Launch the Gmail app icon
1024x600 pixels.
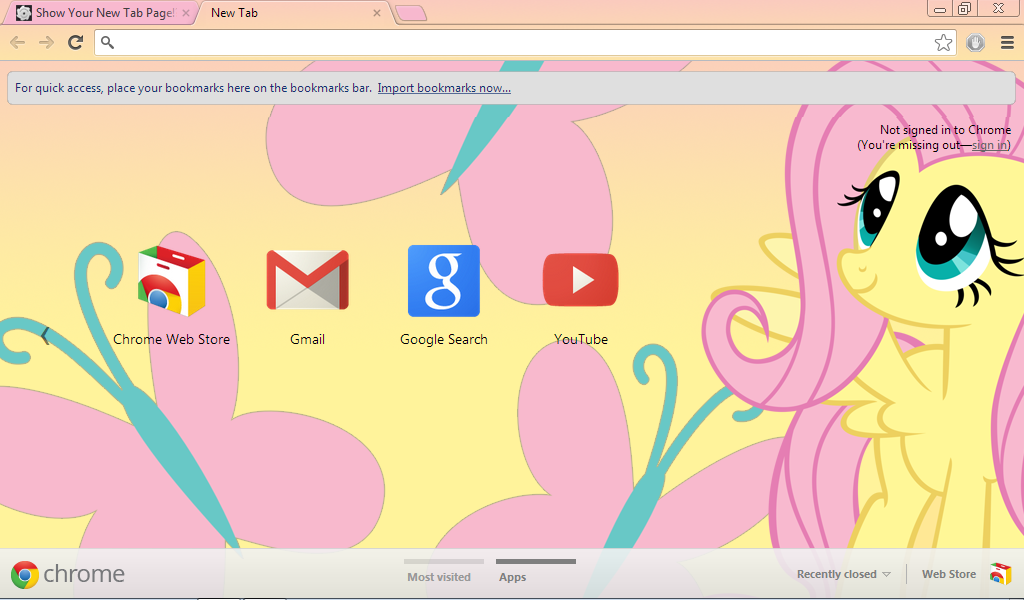coord(308,280)
